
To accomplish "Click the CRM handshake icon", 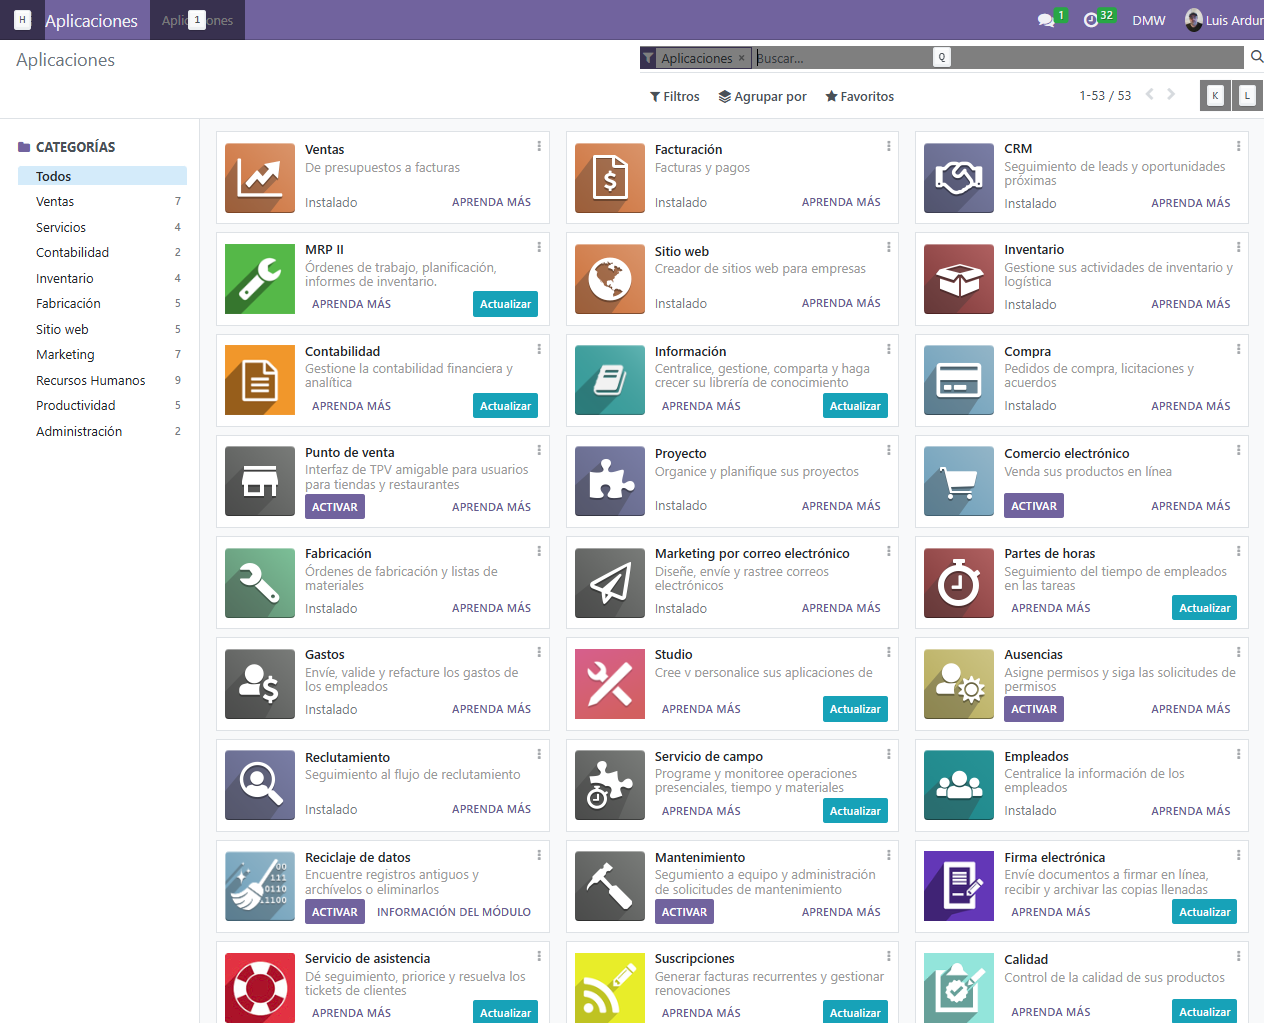I will (x=958, y=178).
